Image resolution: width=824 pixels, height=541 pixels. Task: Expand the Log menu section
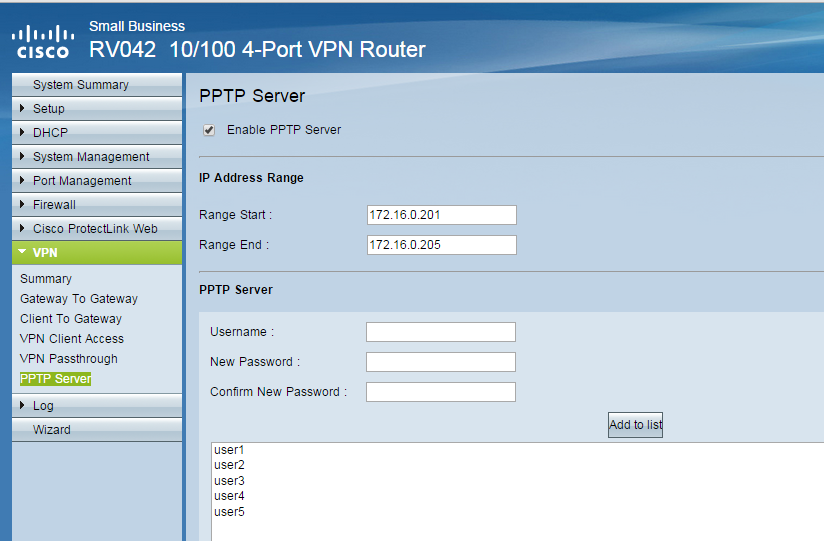43,406
